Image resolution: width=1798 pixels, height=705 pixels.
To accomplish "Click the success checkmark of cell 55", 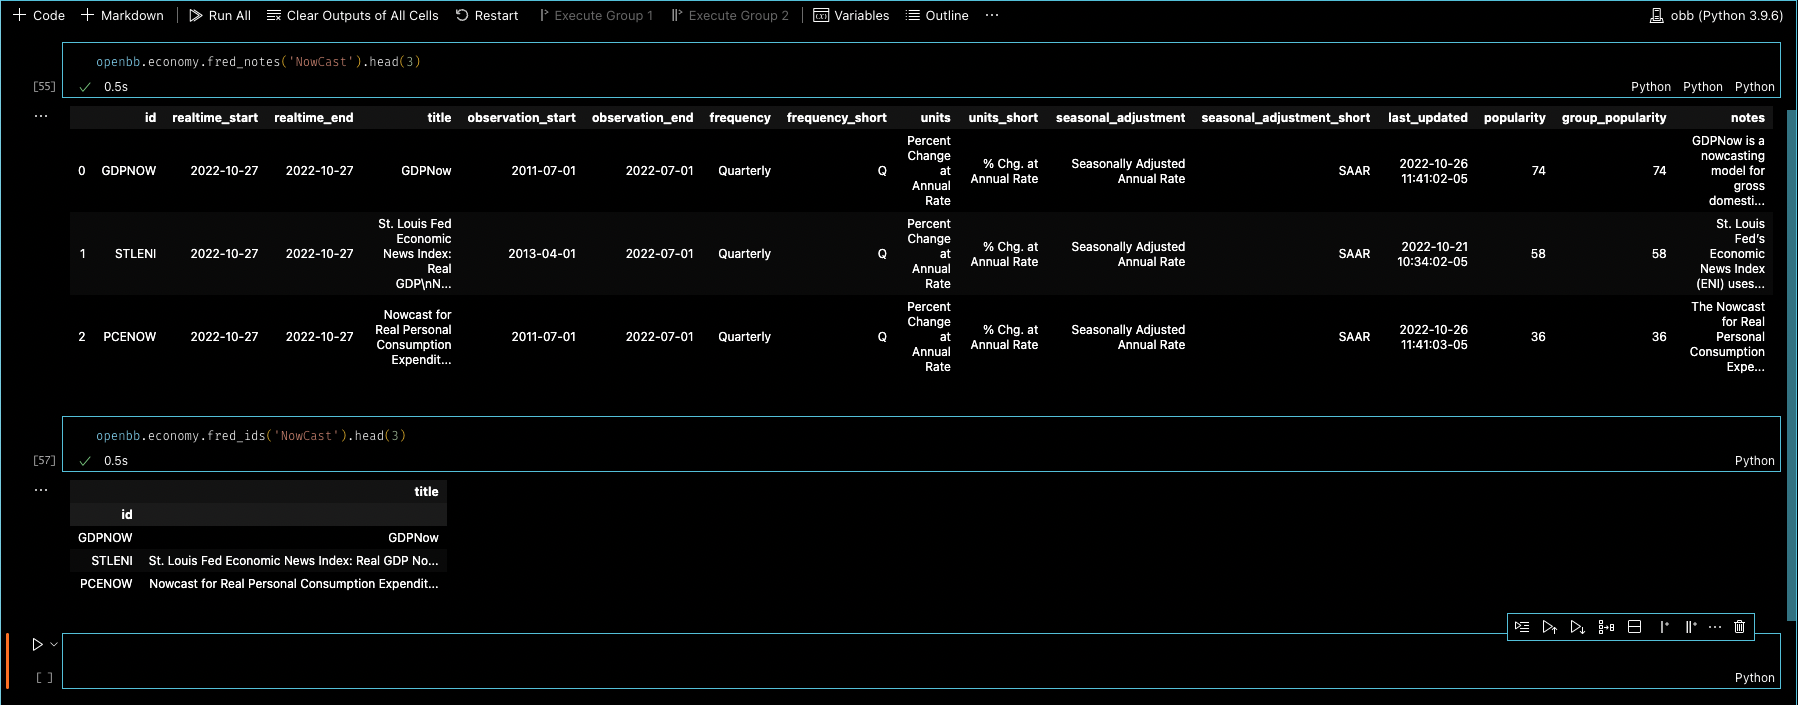I will pyautogui.click(x=85, y=87).
